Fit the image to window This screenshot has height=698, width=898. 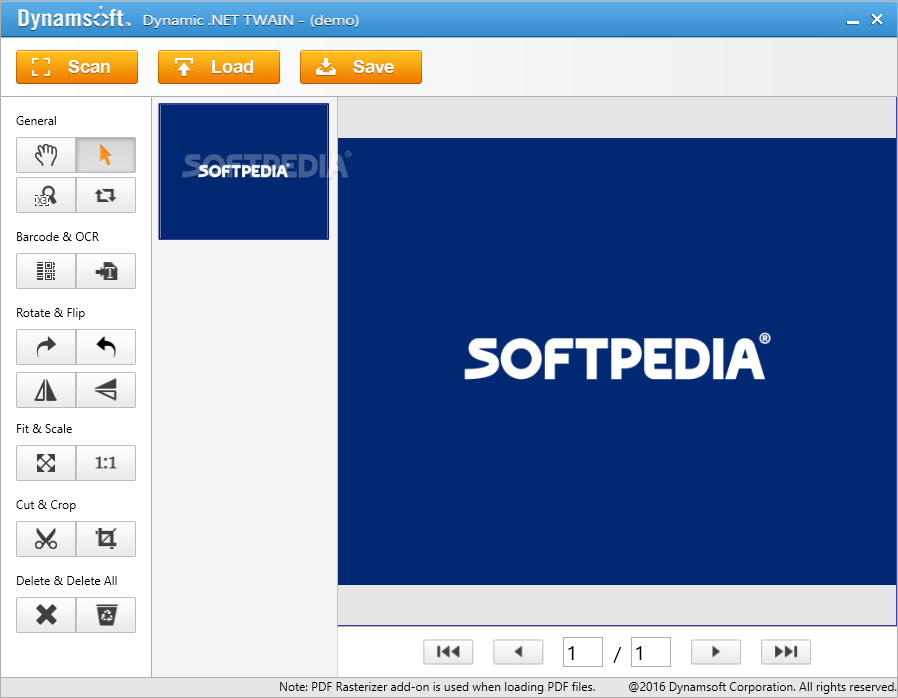(x=46, y=463)
